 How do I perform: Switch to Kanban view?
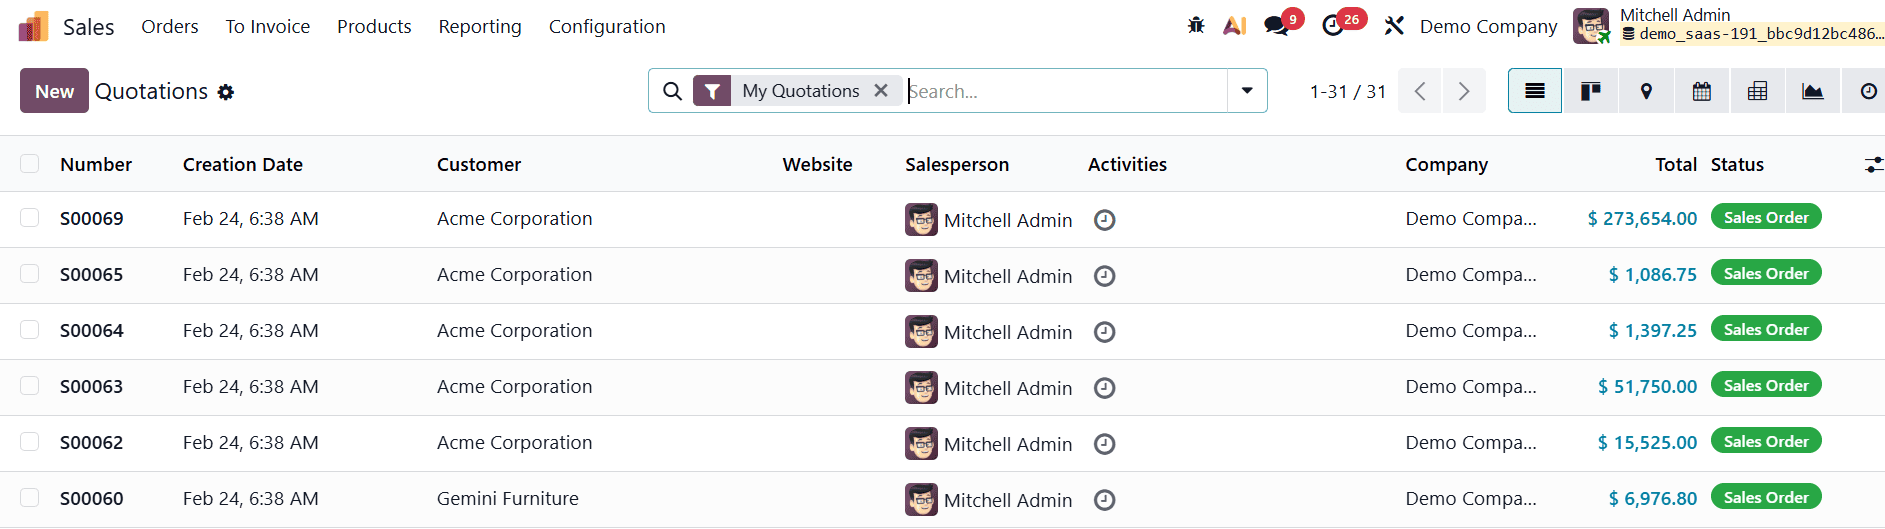point(1590,91)
